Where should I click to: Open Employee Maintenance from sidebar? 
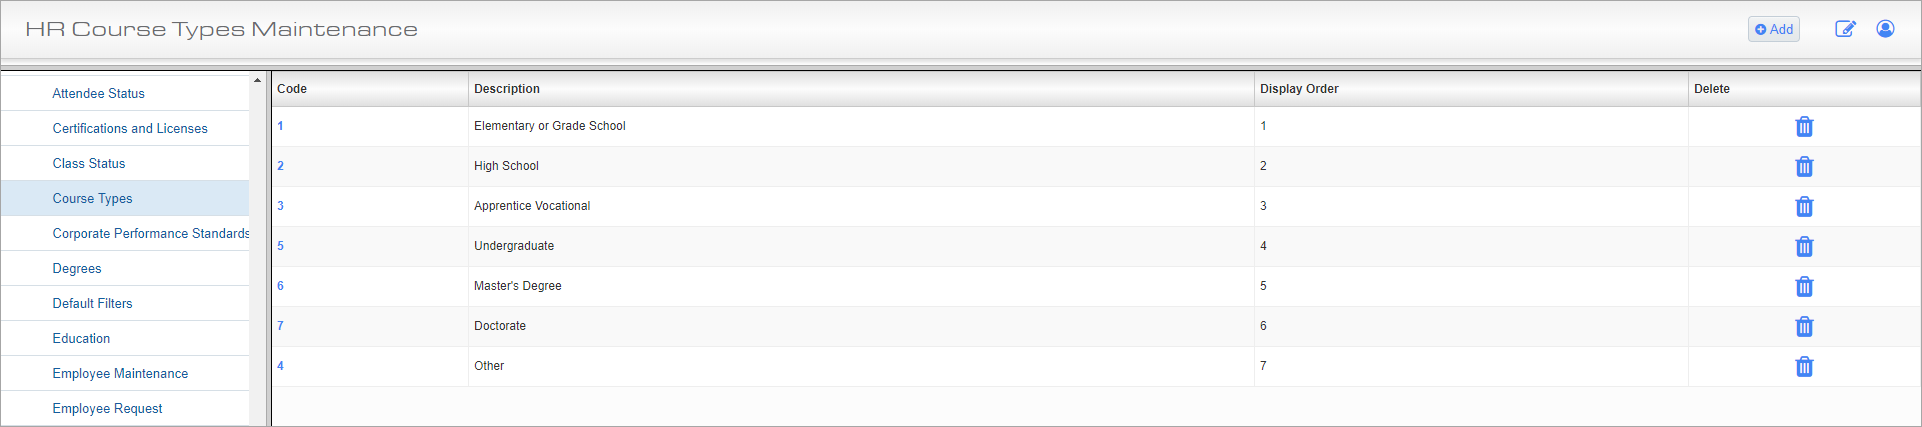point(120,373)
